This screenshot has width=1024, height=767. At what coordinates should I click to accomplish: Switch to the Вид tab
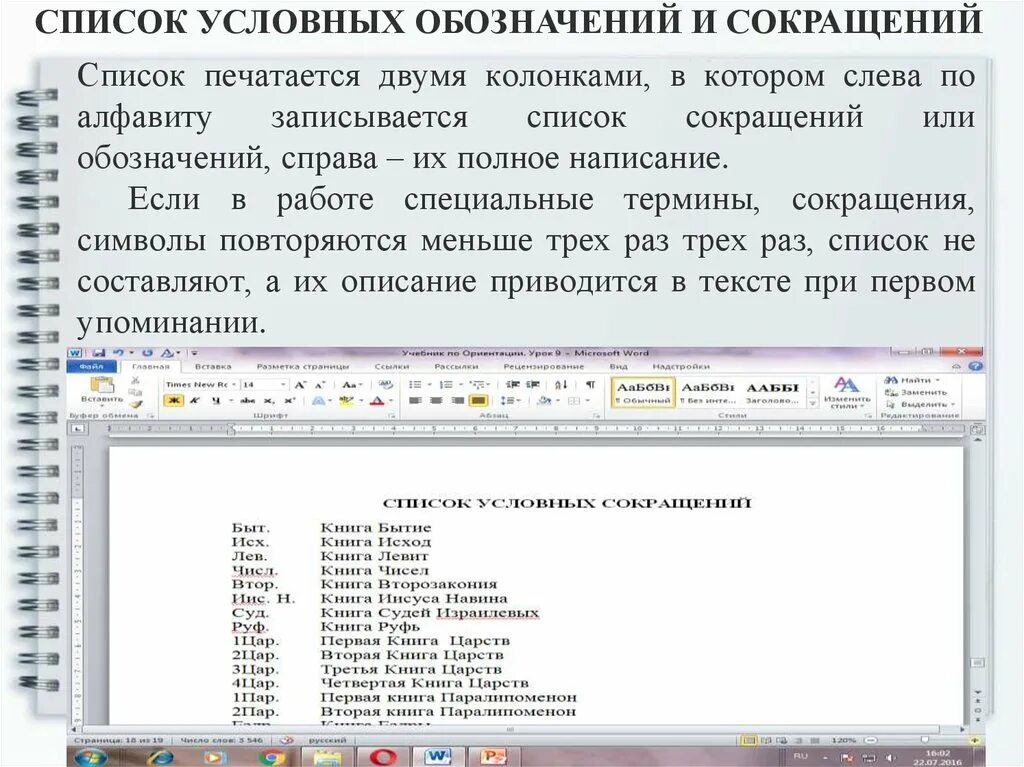tap(618, 367)
